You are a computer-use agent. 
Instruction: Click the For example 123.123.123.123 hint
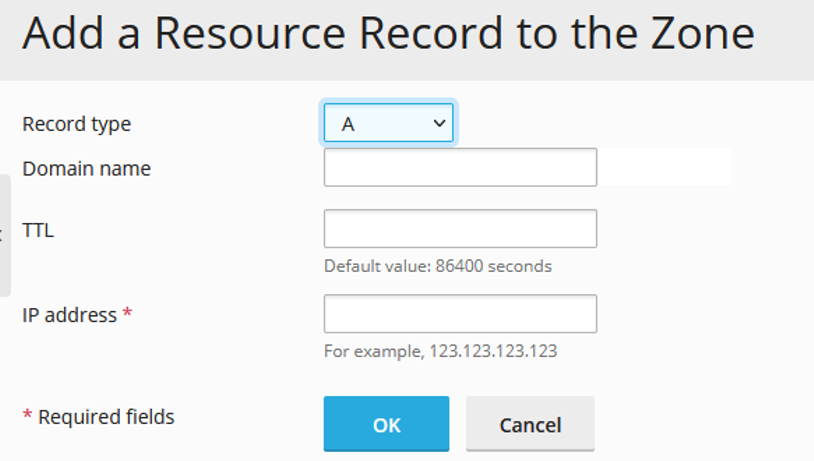[440, 351]
